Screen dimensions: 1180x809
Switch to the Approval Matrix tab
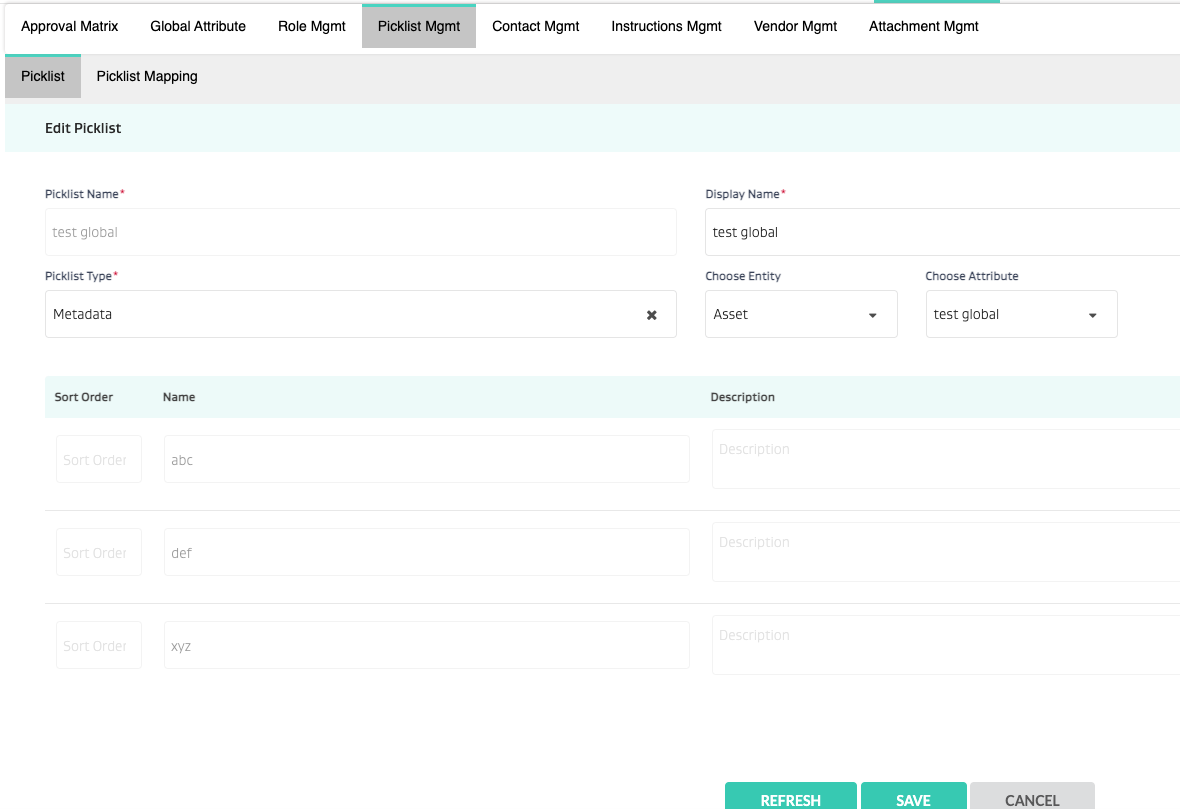point(70,27)
